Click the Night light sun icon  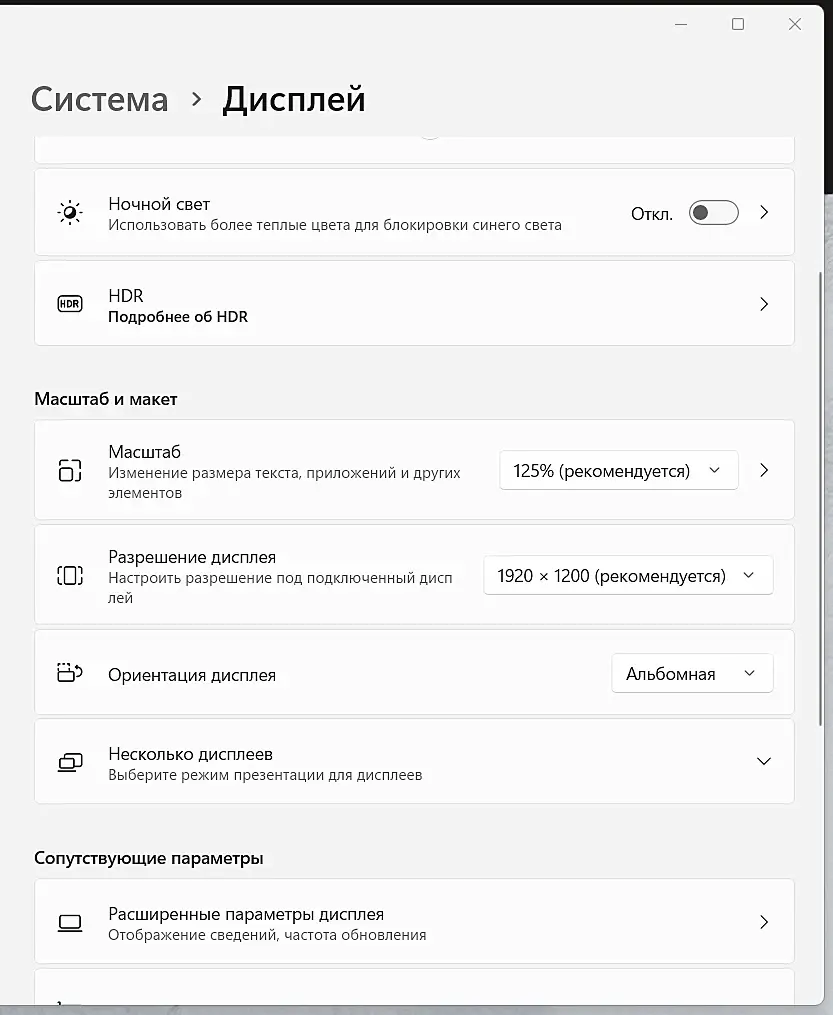pos(70,213)
